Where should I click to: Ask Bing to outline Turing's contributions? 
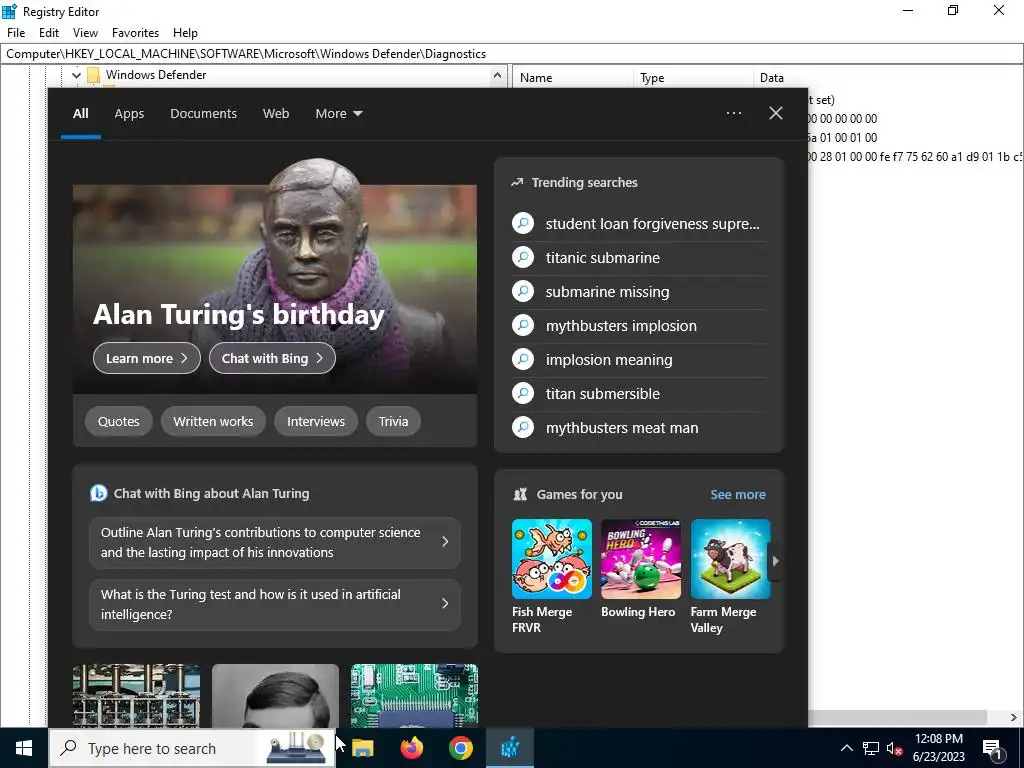click(275, 543)
